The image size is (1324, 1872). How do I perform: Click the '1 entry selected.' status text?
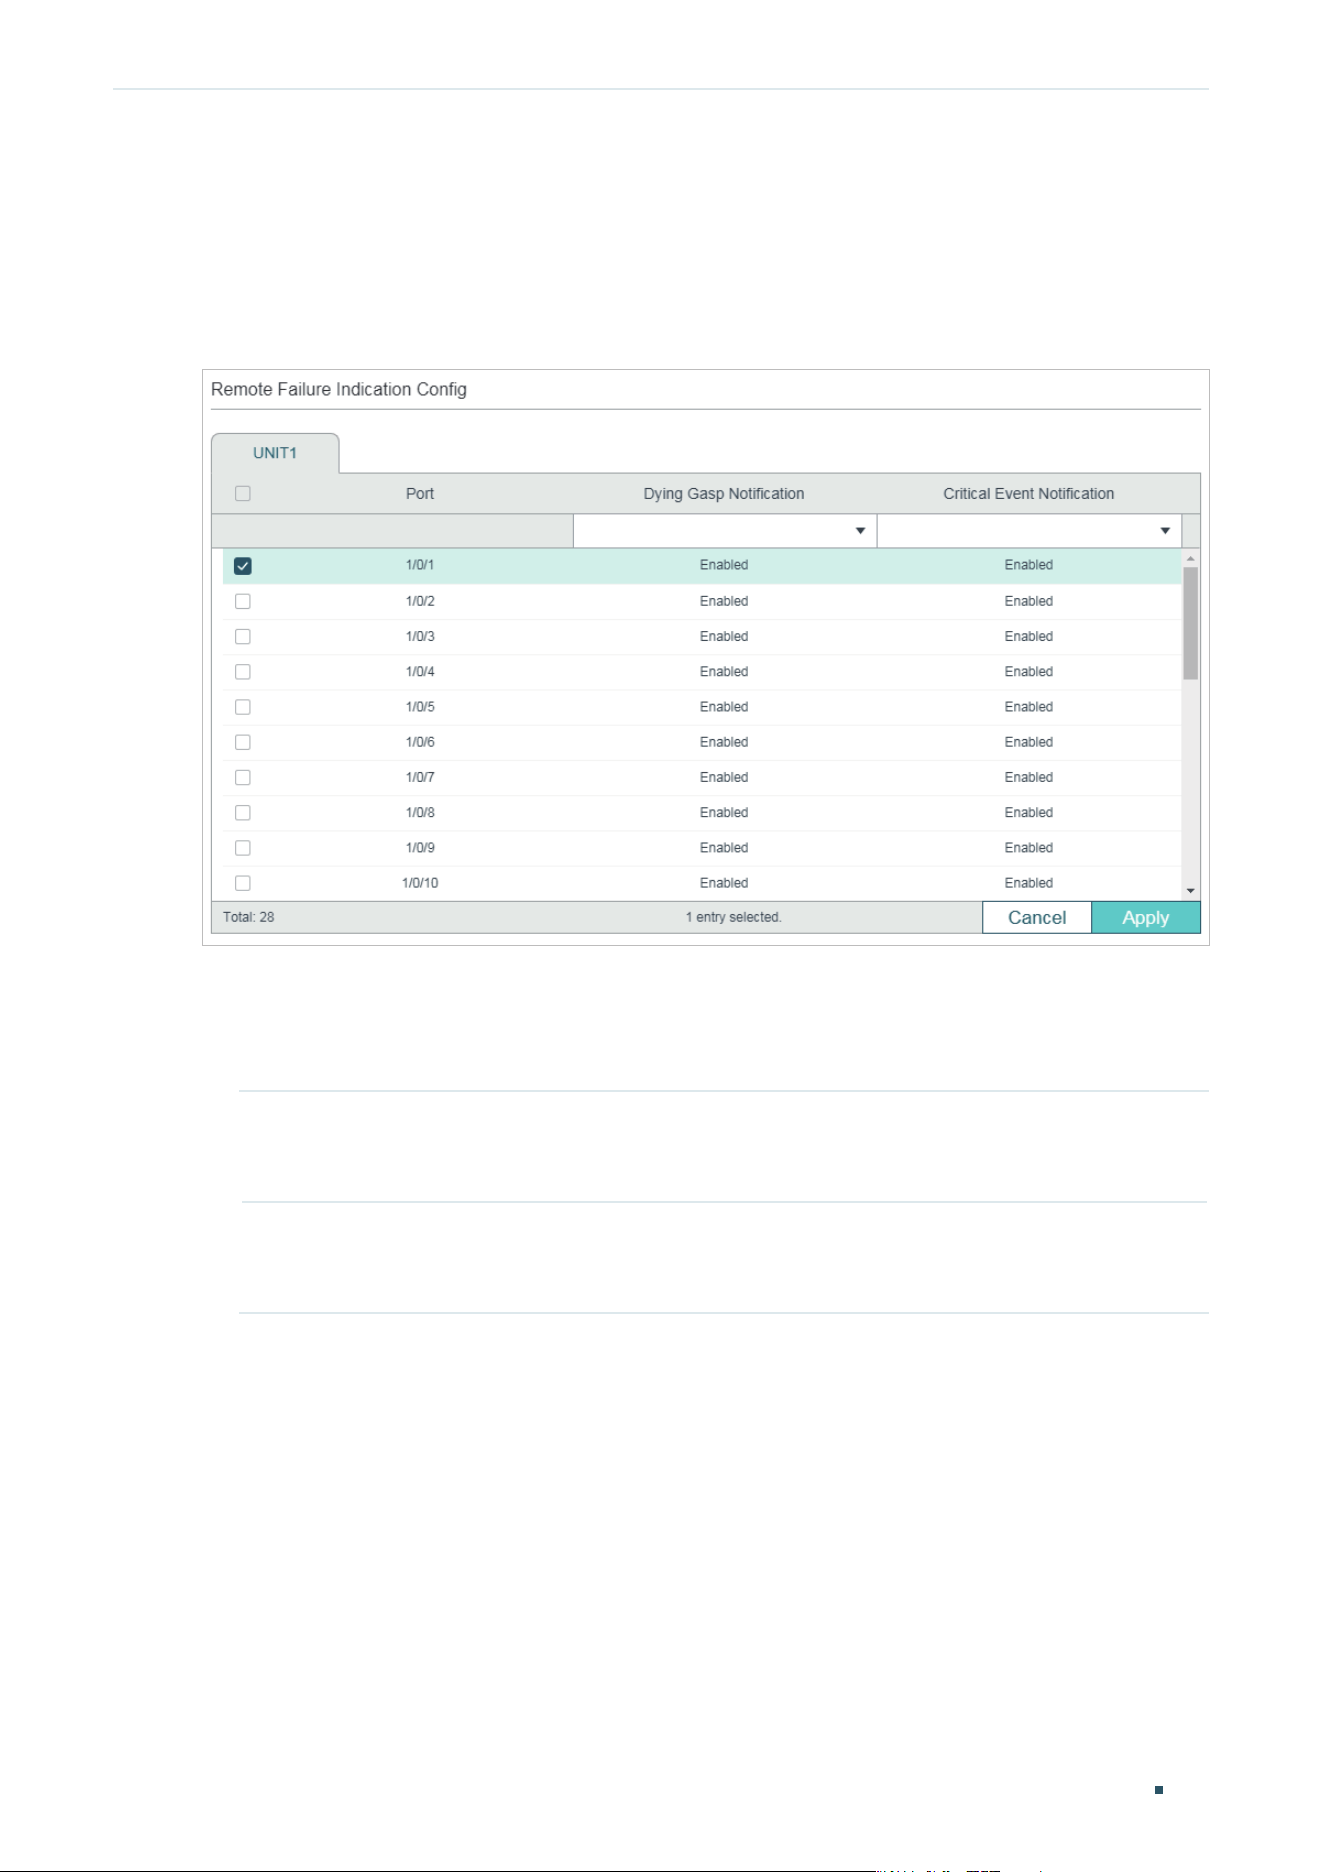pyautogui.click(x=734, y=917)
